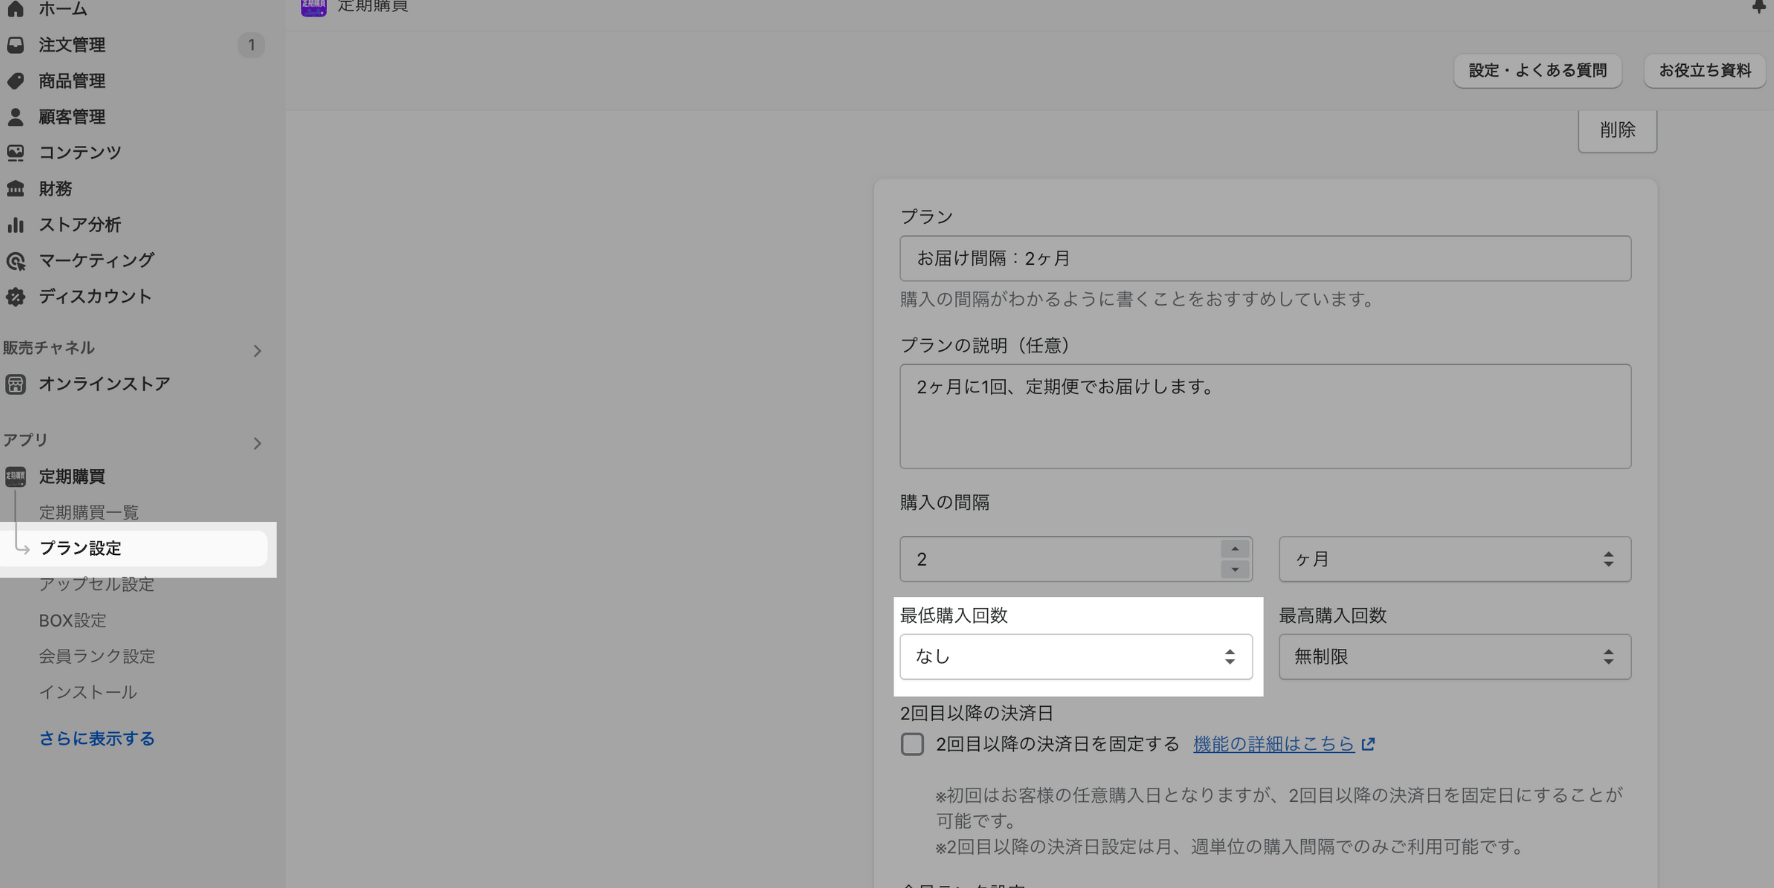Click the Home icon in sidebar

point(16,9)
